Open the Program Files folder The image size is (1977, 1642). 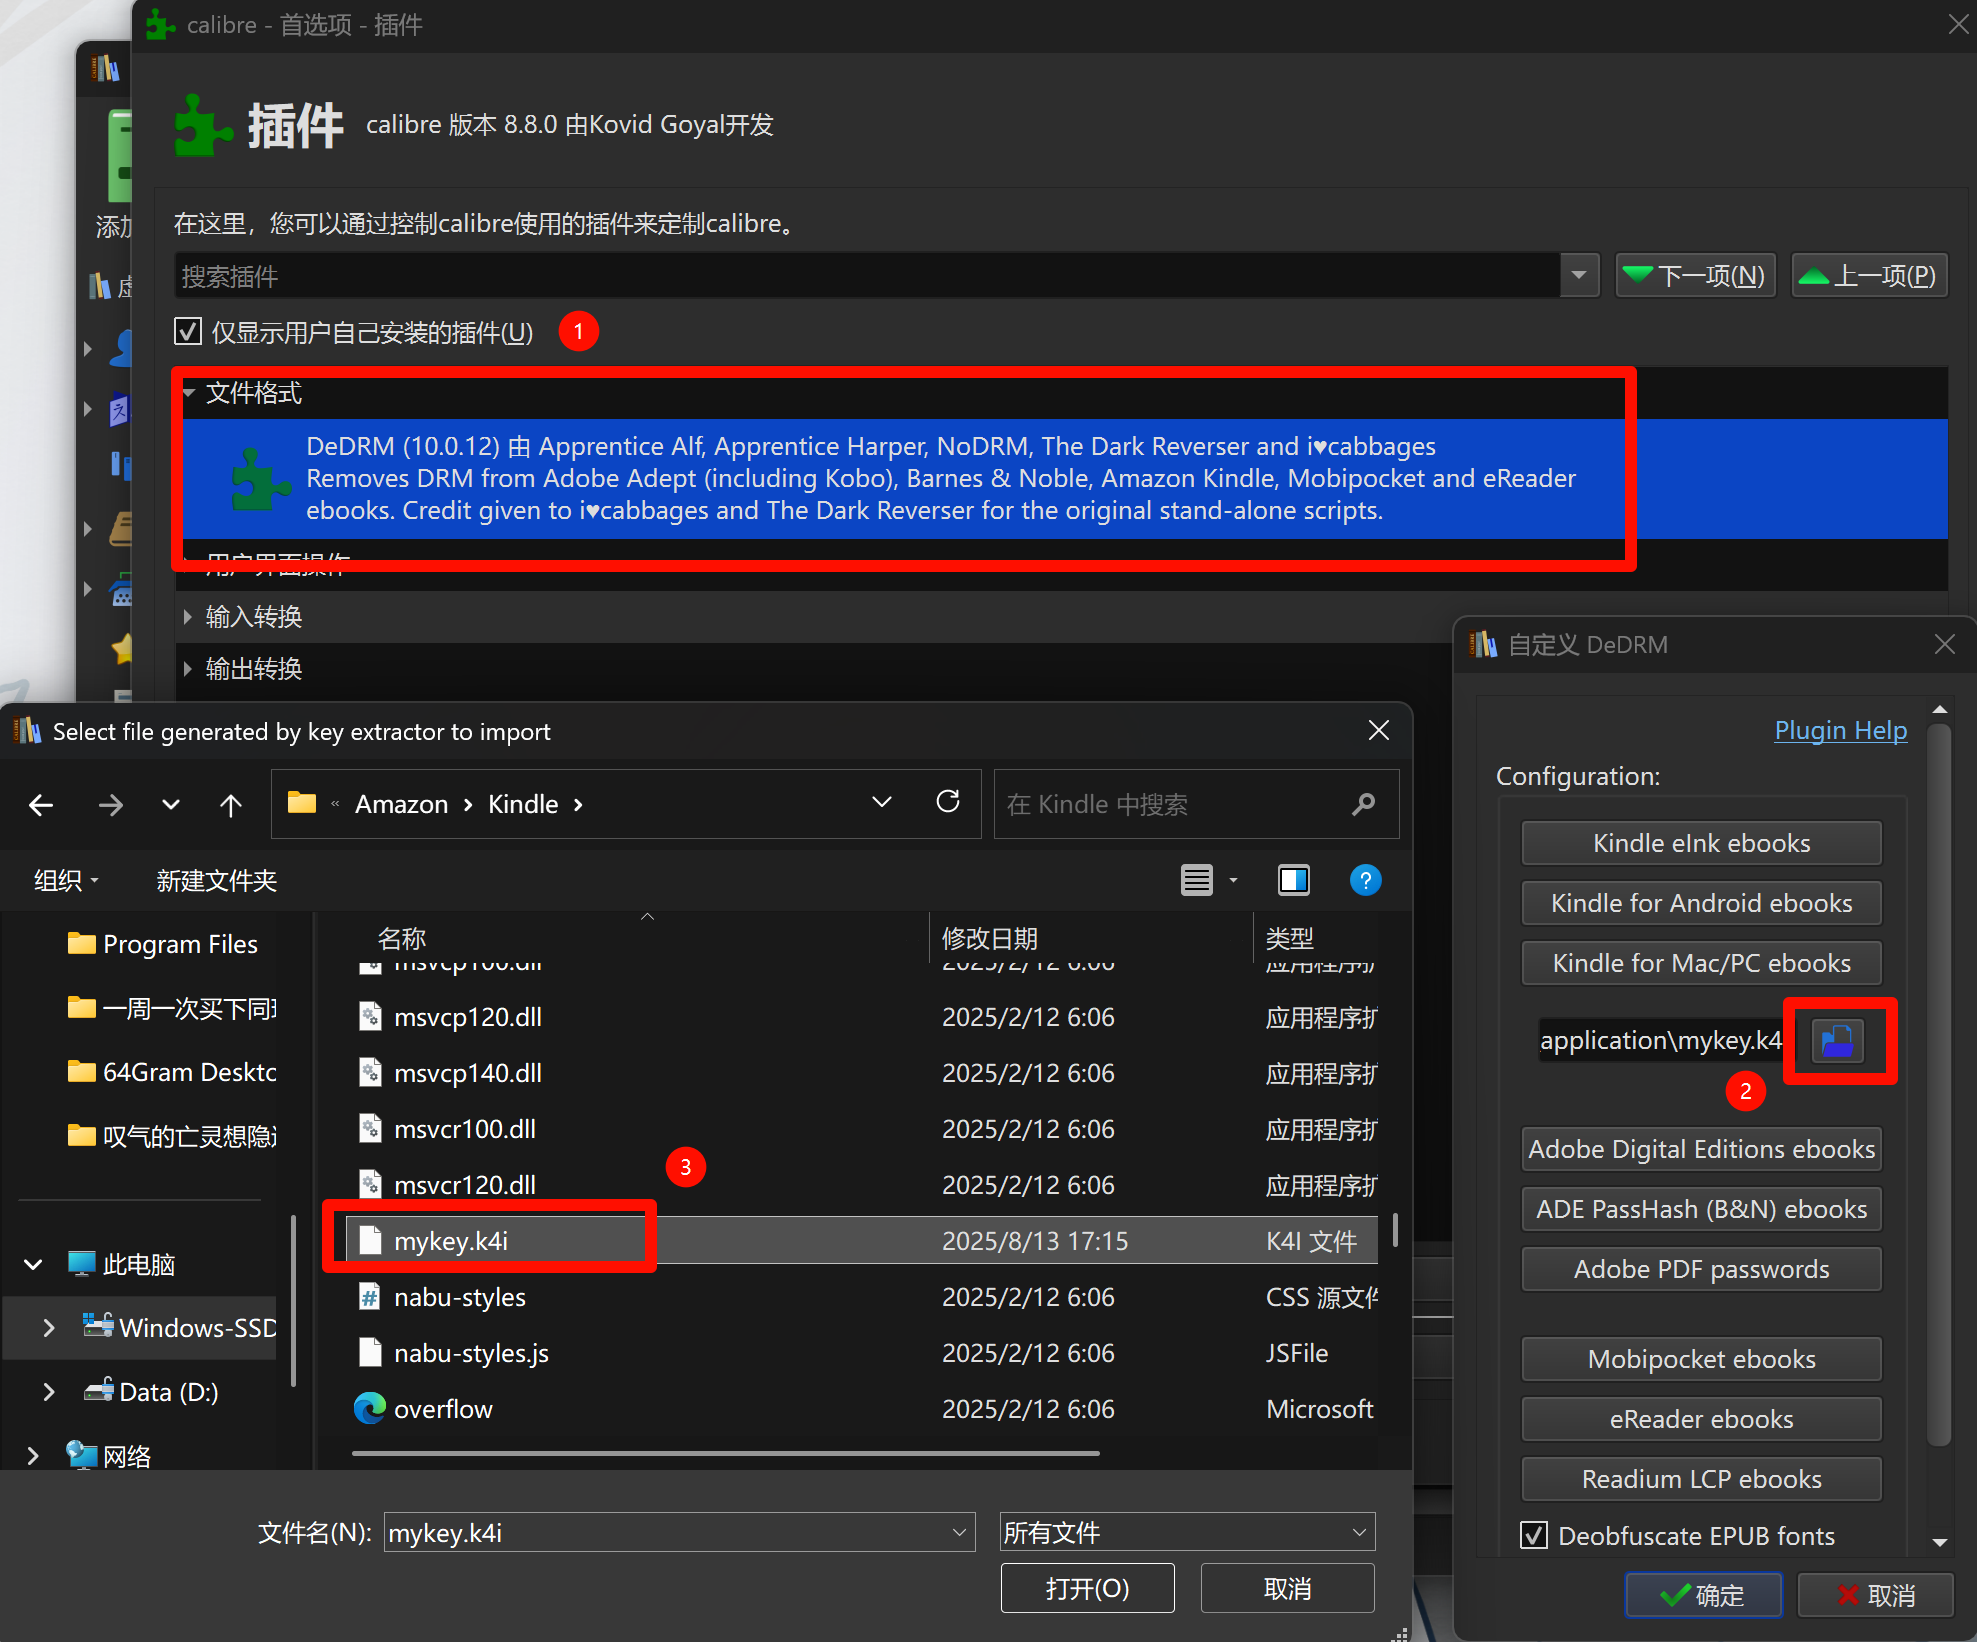click(x=162, y=944)
